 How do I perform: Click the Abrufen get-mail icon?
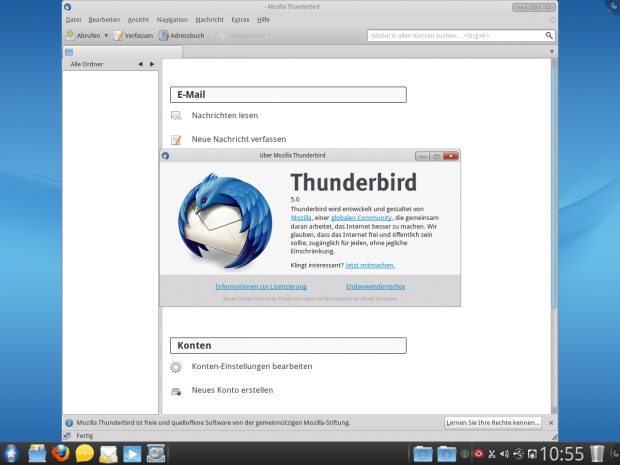click(70, 35)
